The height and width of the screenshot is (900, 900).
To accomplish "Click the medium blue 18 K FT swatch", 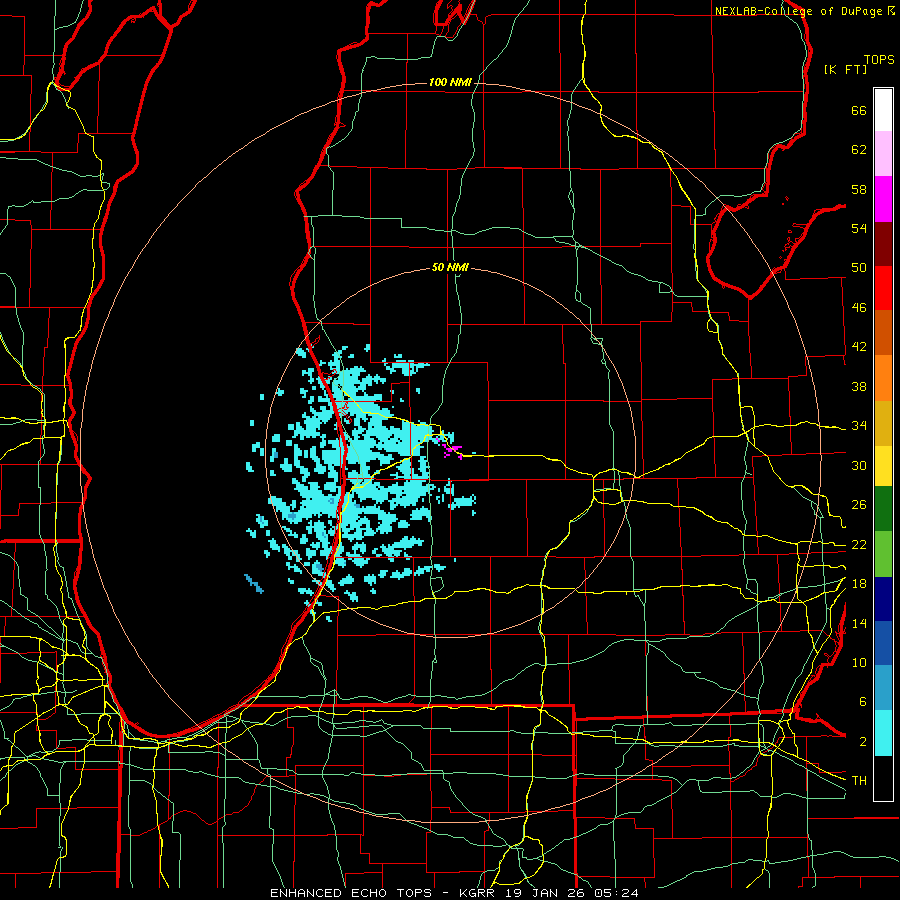I will coord(883,643).
